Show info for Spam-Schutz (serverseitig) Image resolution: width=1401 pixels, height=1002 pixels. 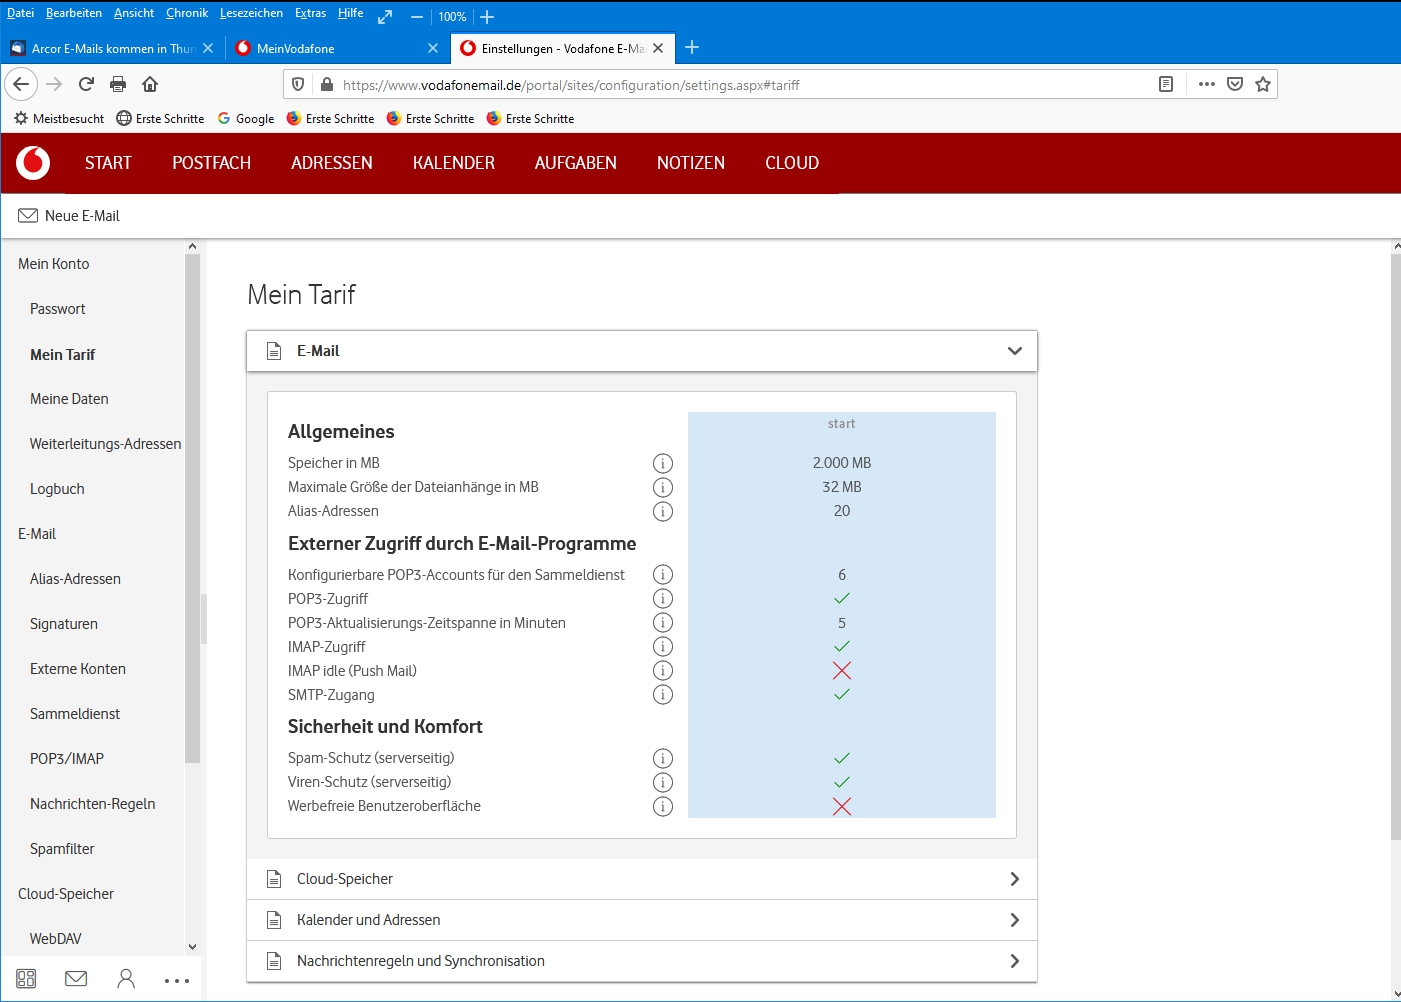(663, 758)
